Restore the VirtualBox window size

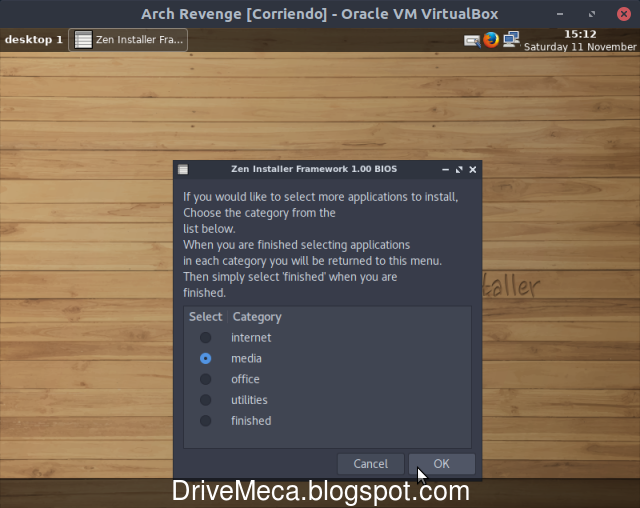click(592, 14)
